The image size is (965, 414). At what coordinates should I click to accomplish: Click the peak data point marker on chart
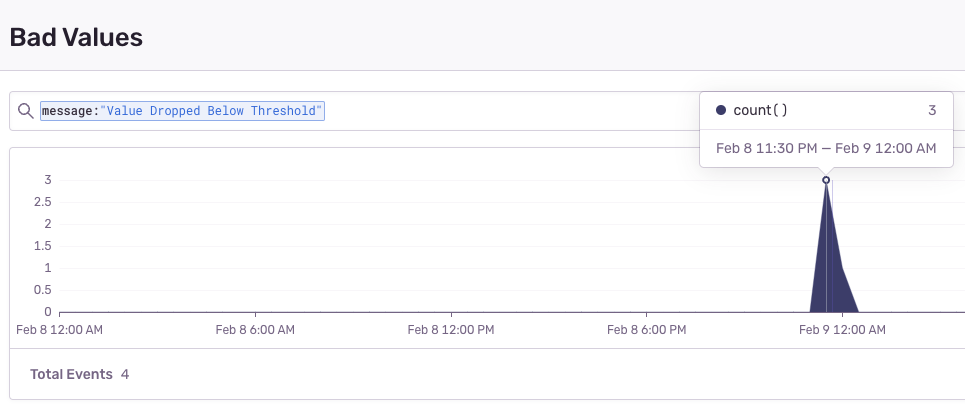click(826, 180)
